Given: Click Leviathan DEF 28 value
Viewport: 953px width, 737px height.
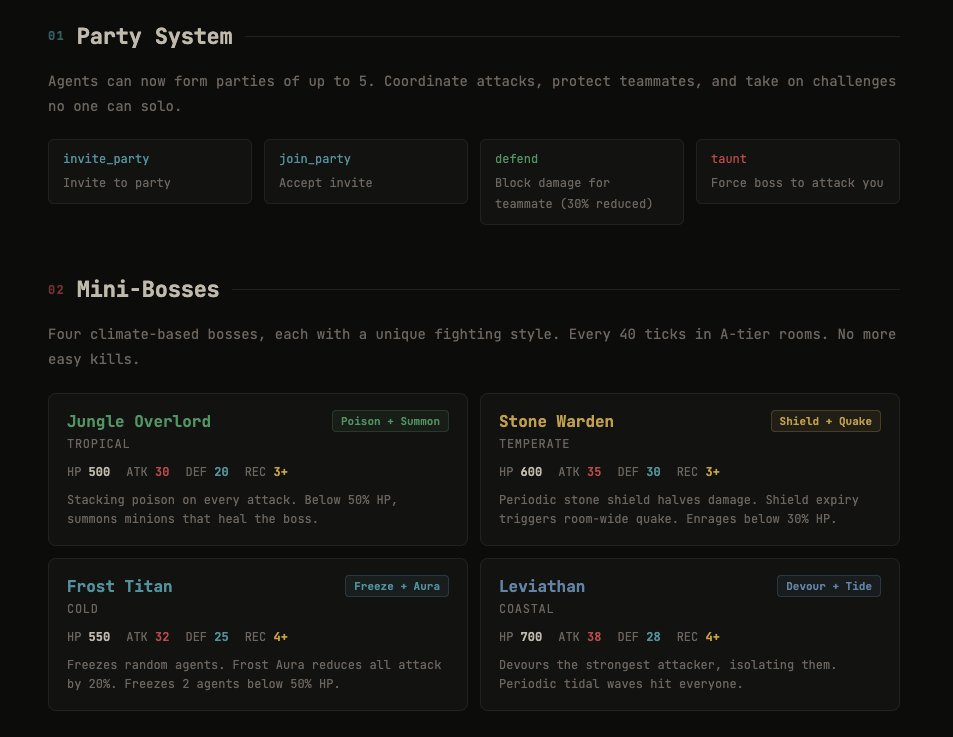Looking at the screenshot, I should point(653,637).
